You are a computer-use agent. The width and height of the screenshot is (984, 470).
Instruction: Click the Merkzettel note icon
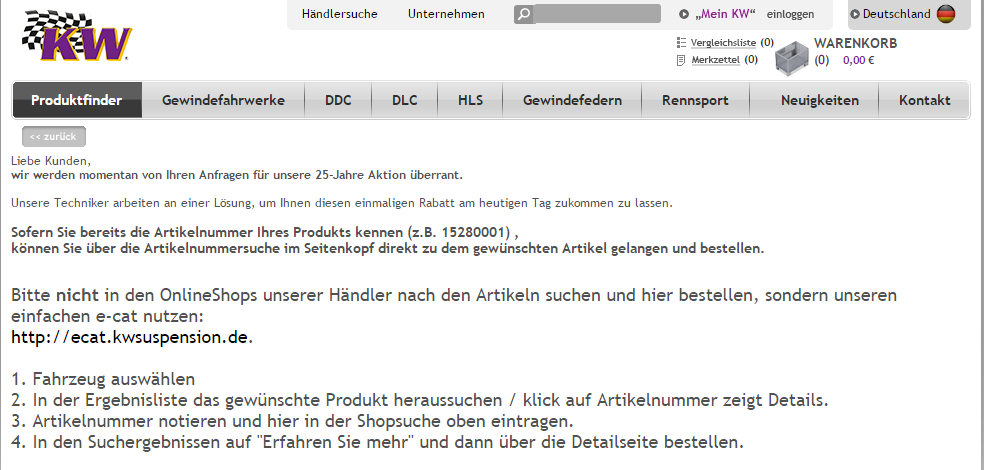(681, 60)
